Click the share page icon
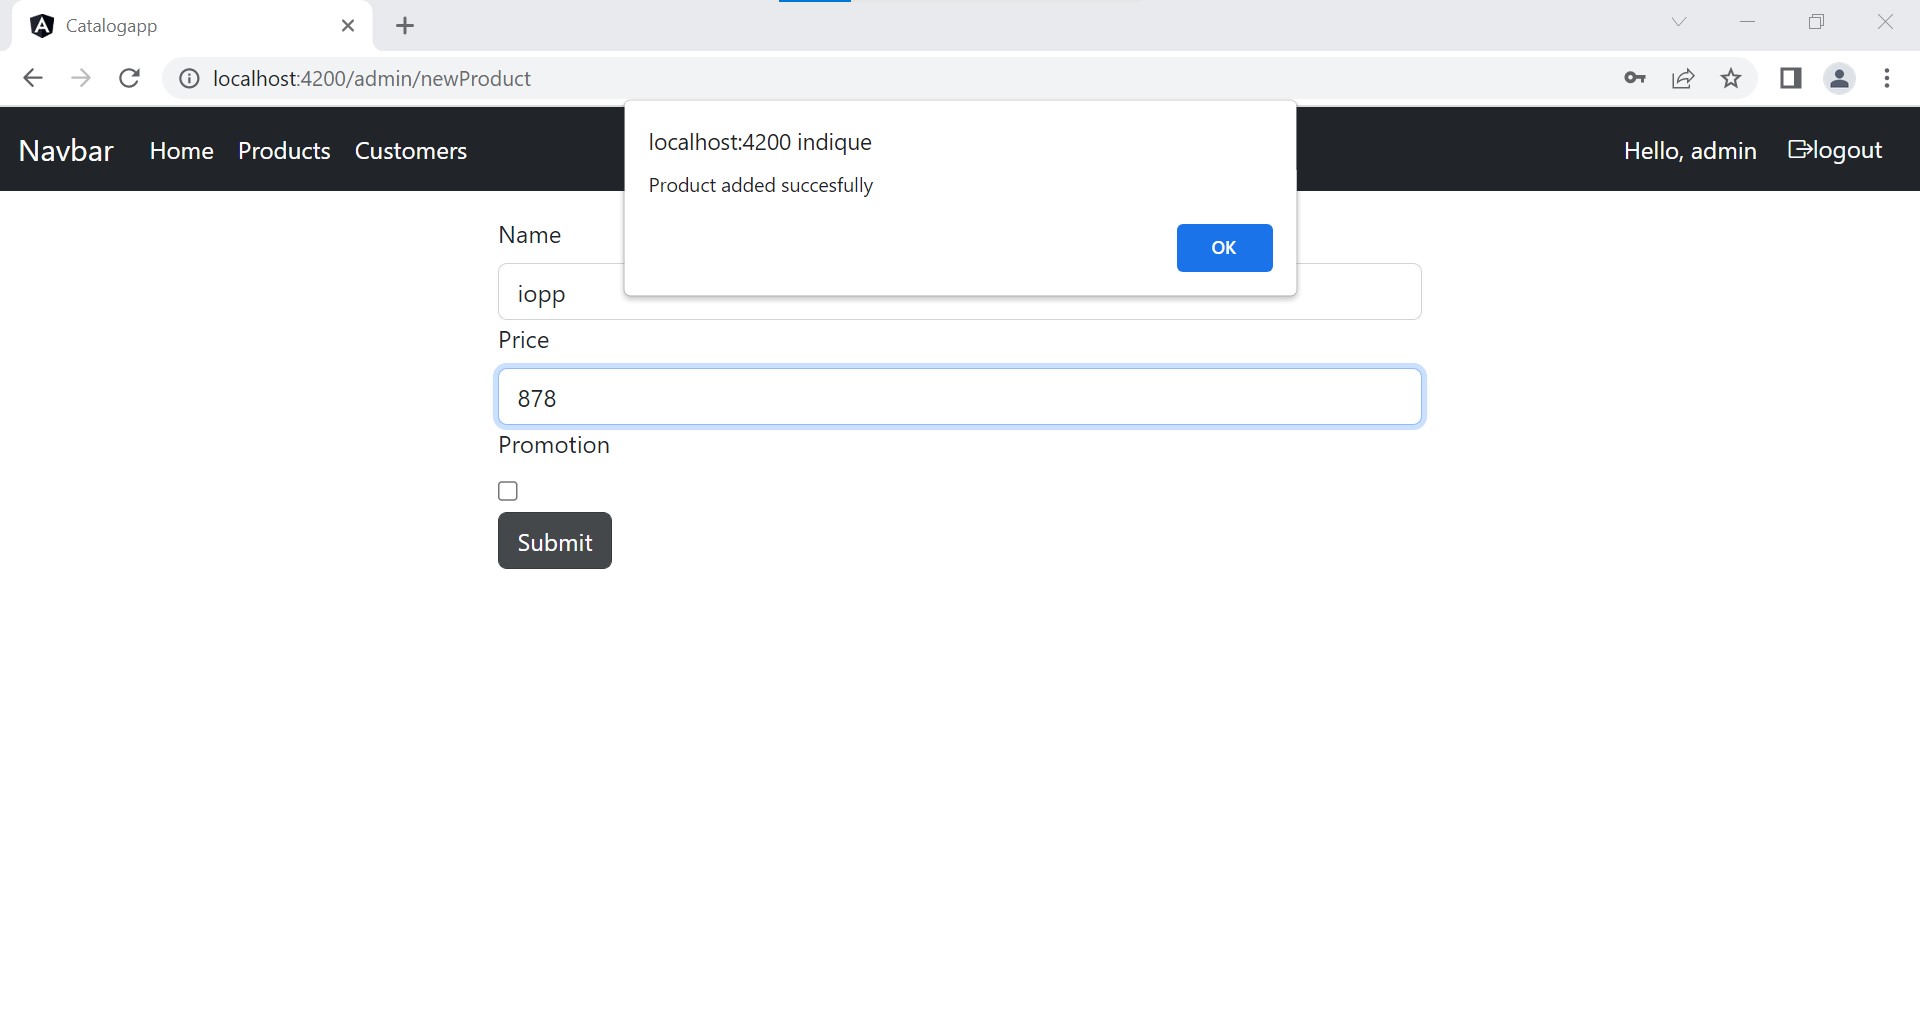This screenshot has width=1920, height=1012. coord(1683,78)
